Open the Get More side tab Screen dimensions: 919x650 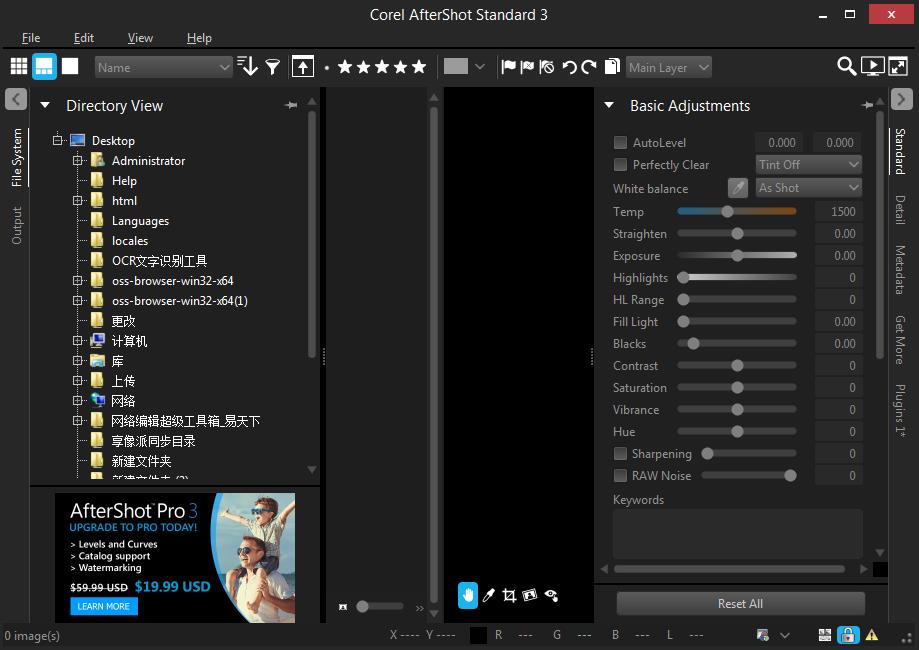900,340
